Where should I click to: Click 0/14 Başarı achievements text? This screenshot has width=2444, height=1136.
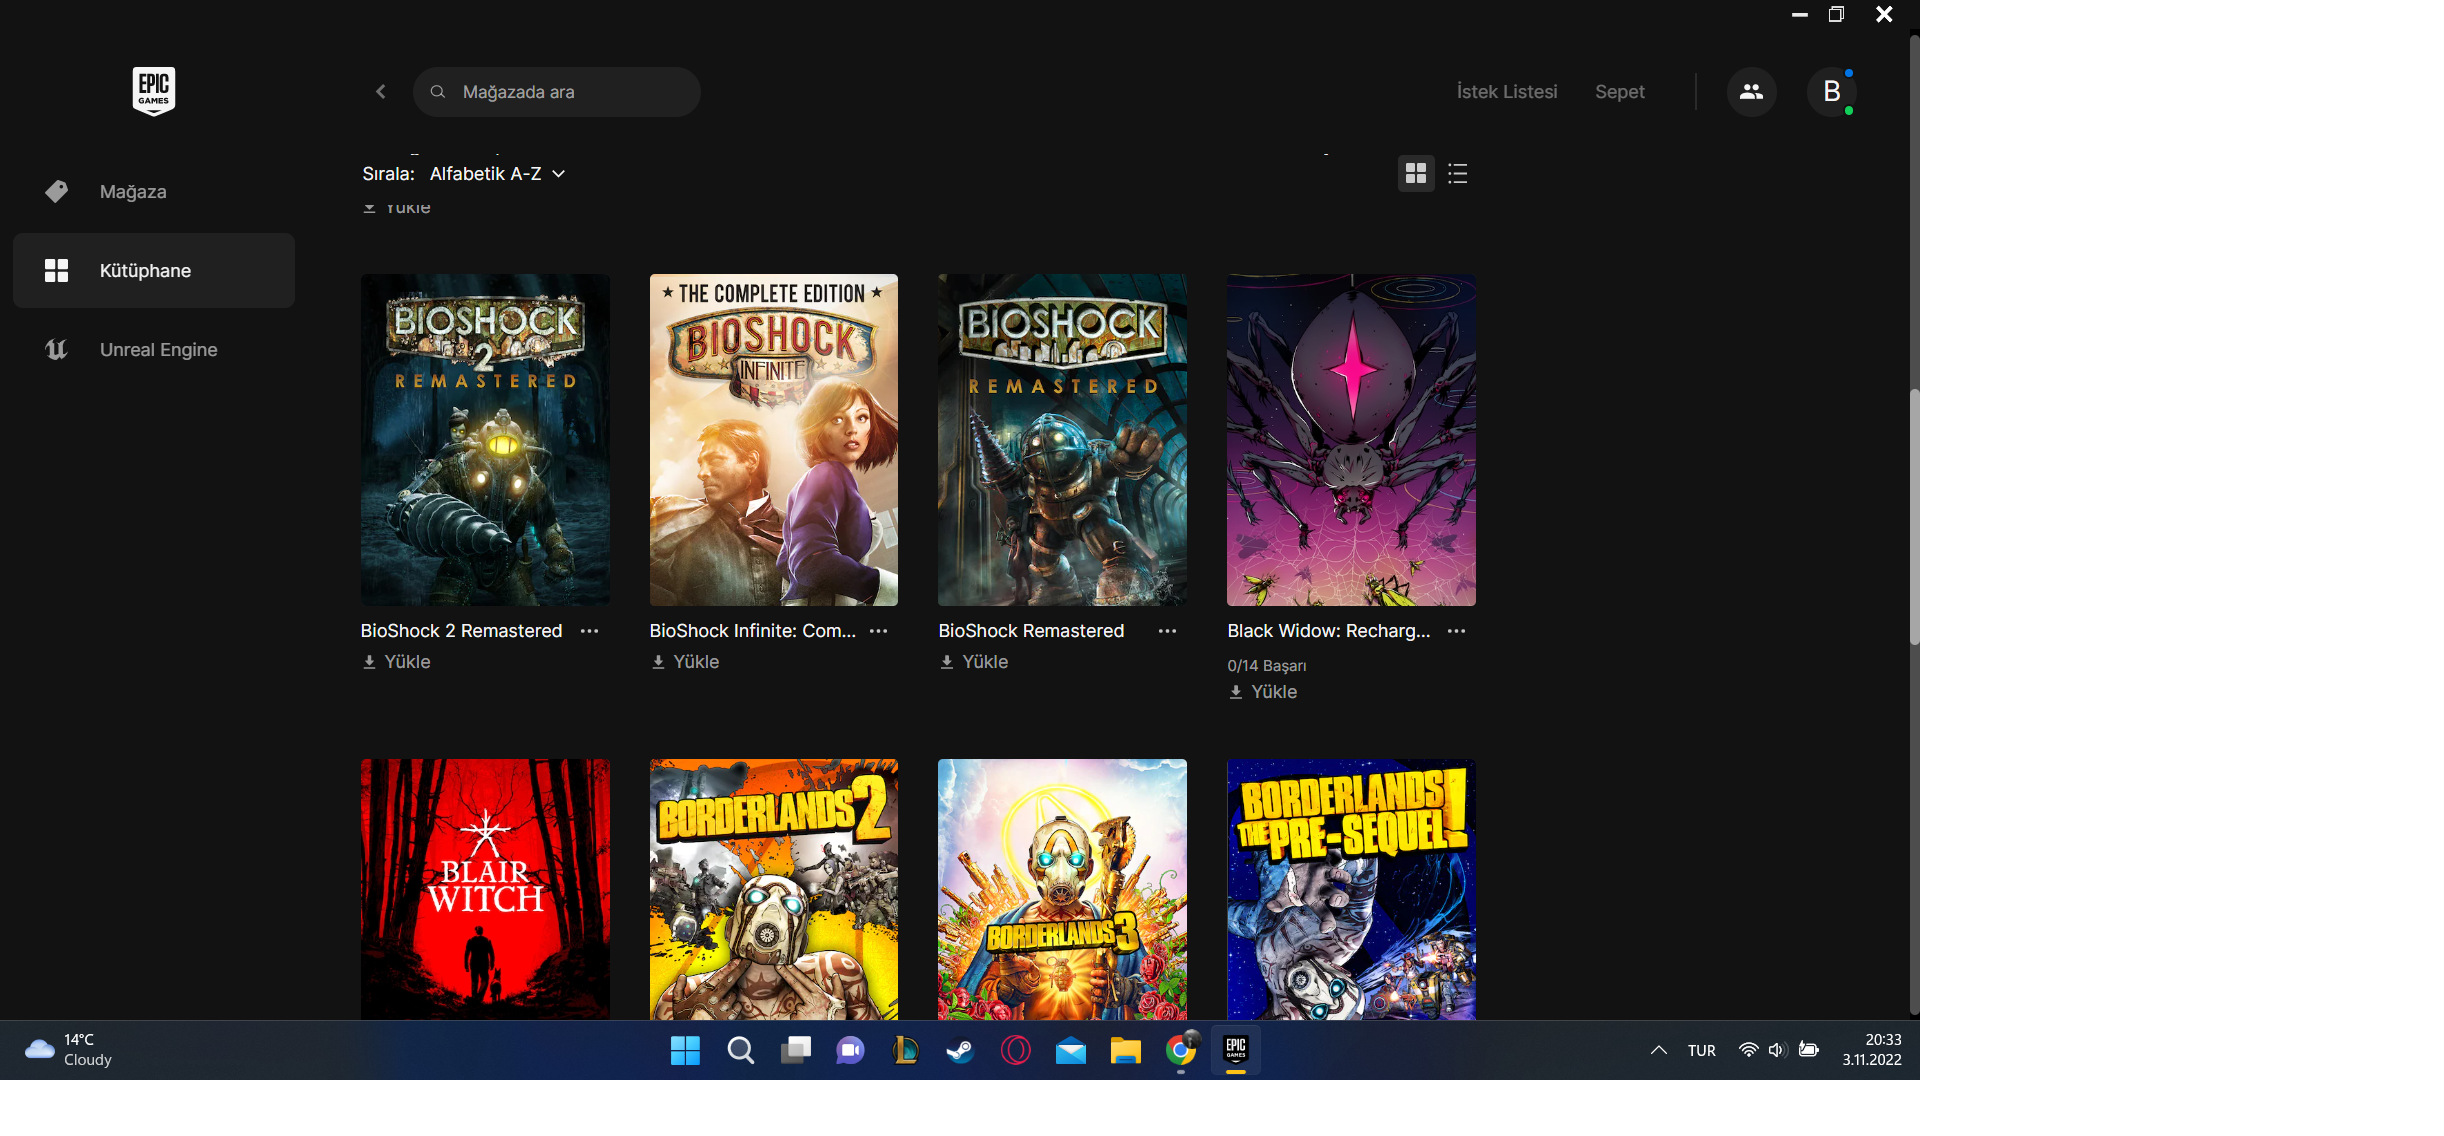[x=1266, y=666]
